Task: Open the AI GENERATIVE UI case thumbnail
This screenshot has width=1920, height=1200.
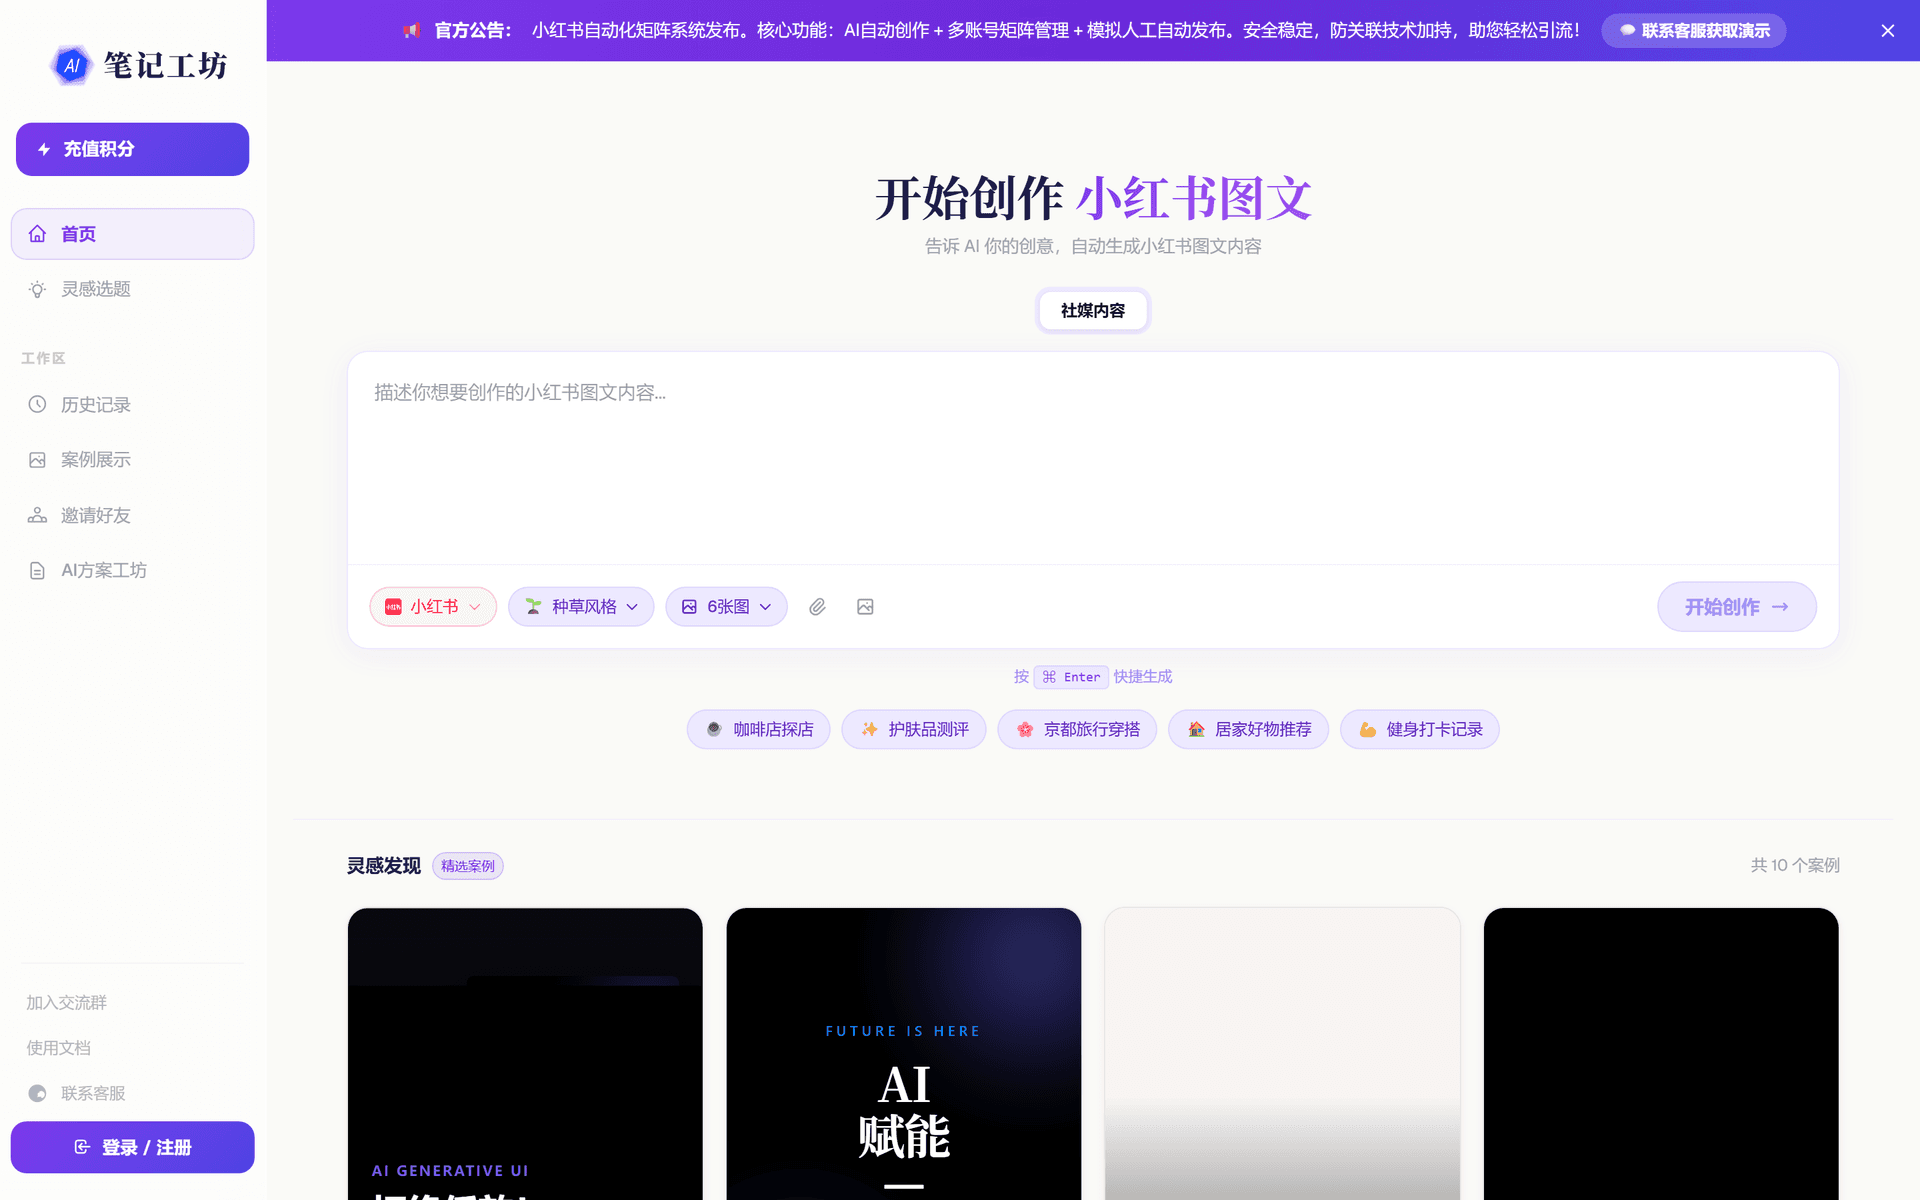Action: point(525,1054)
